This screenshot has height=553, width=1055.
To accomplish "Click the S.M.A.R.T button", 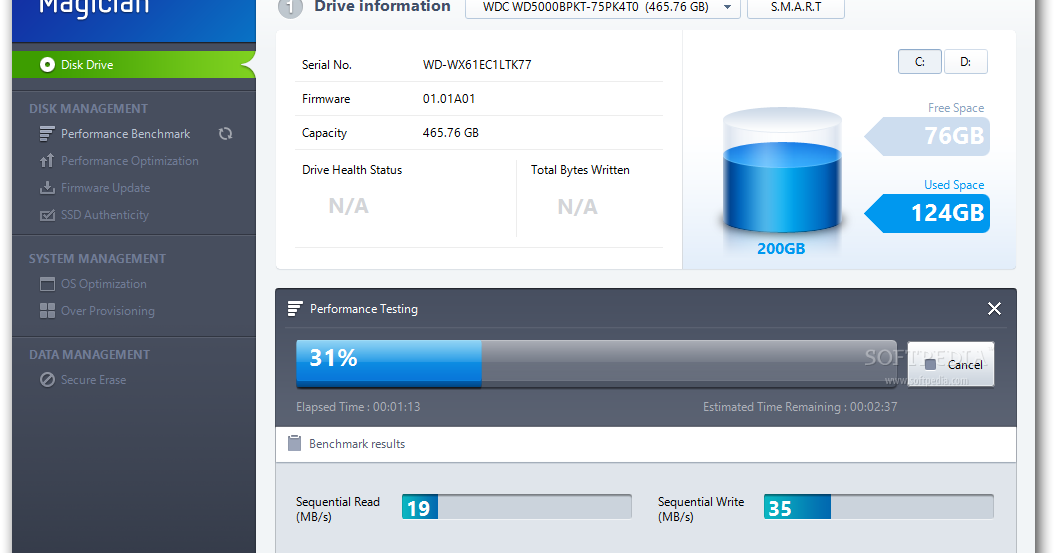I will 796,7.
